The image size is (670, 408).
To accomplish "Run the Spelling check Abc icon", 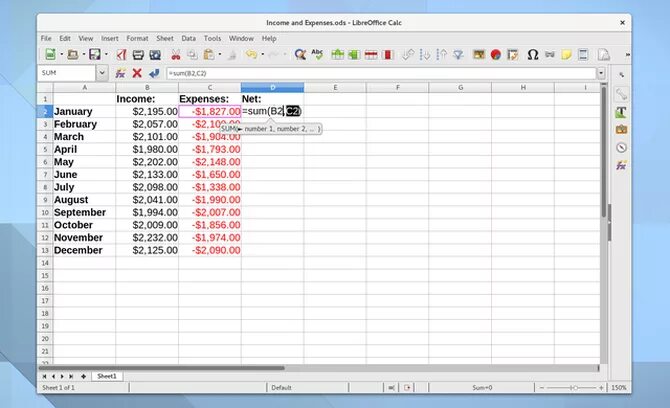I will (317, 54).
